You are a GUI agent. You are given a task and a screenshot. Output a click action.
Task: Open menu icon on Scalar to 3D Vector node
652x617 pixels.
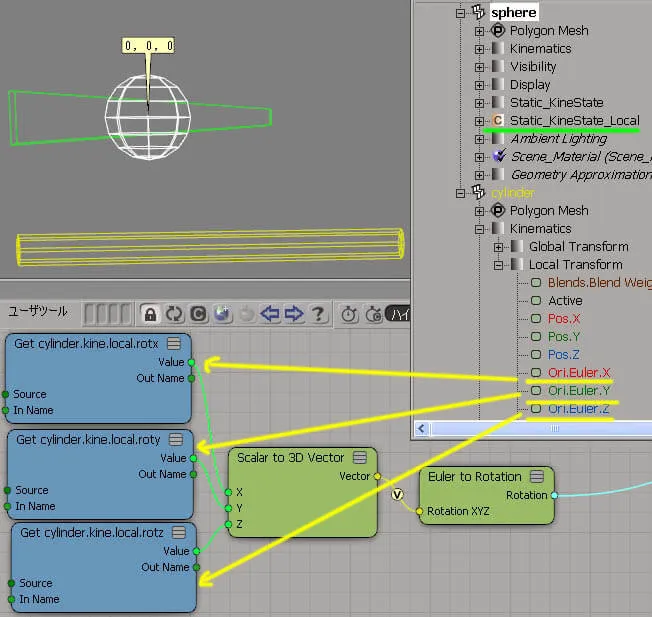coord(360,458)
